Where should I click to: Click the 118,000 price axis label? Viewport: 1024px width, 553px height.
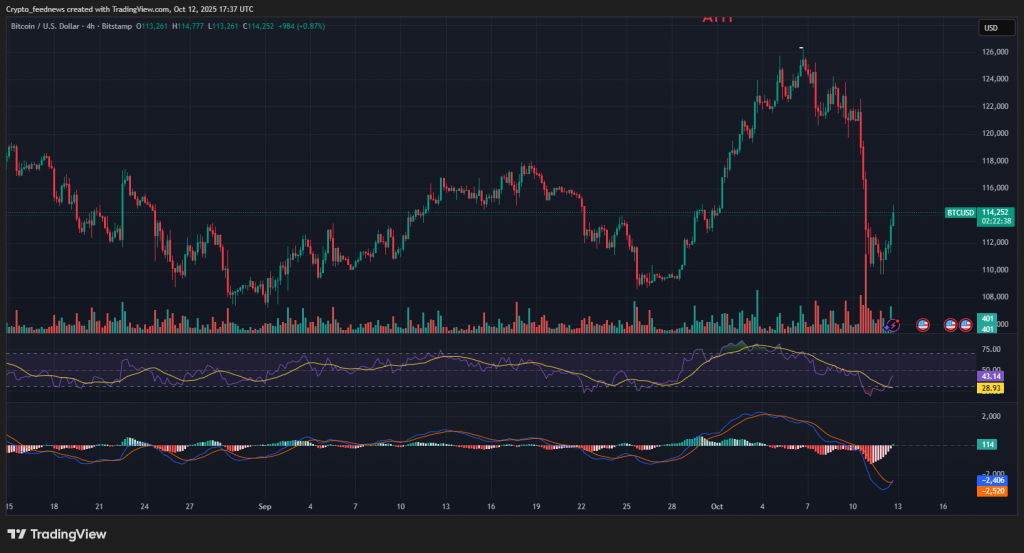point(995,161)
